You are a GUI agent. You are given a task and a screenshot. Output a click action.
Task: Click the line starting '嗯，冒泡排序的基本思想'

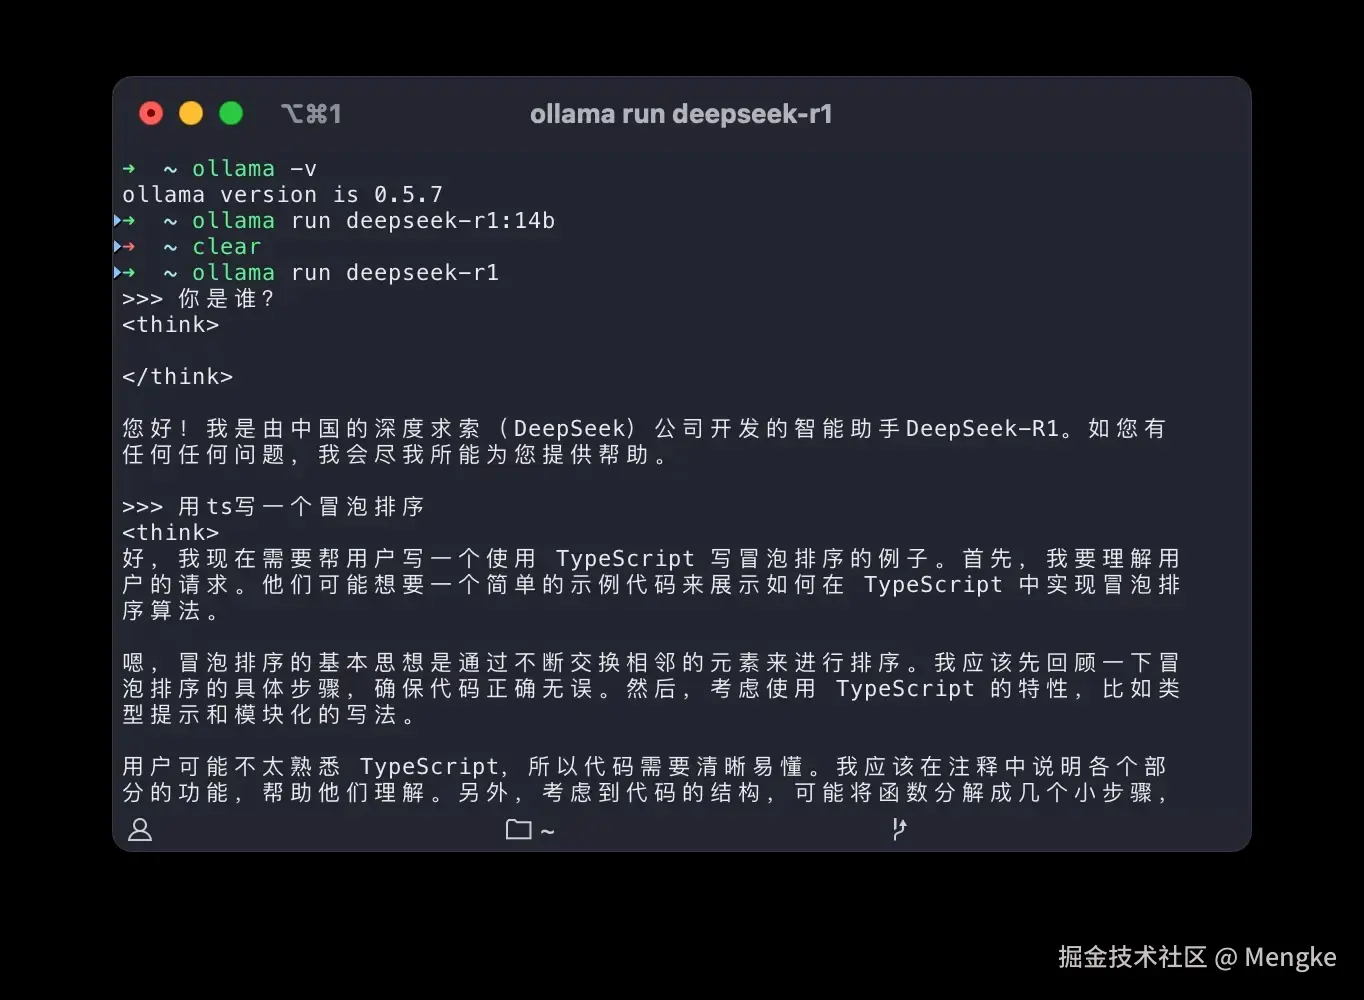click(x=651, y=663)
